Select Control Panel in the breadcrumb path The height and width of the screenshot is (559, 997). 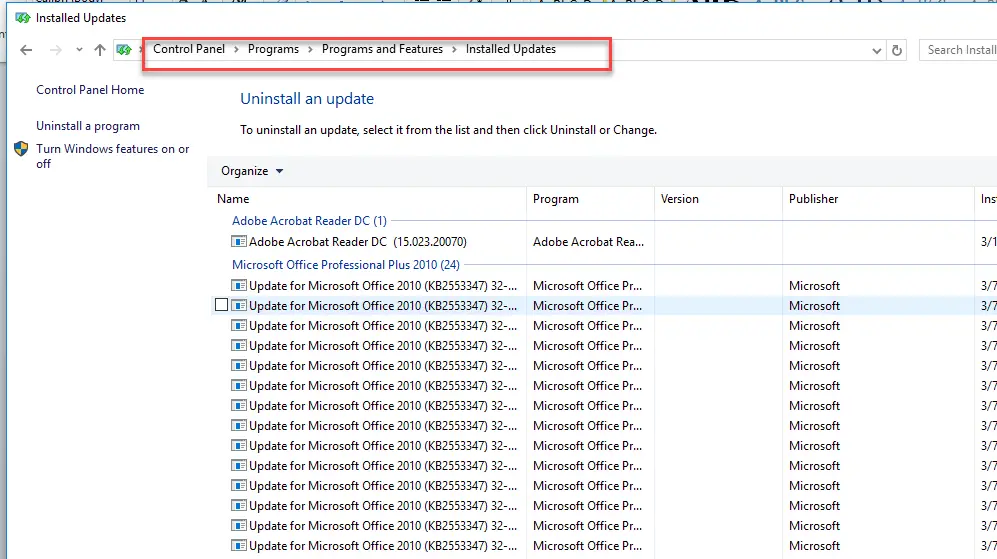[x=189, y=49]
